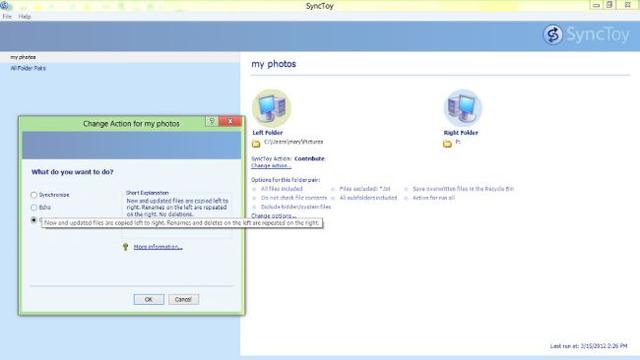The image size is (640, 360).
Task: Click the "my photos" heading in right pane
Action: 273,64
